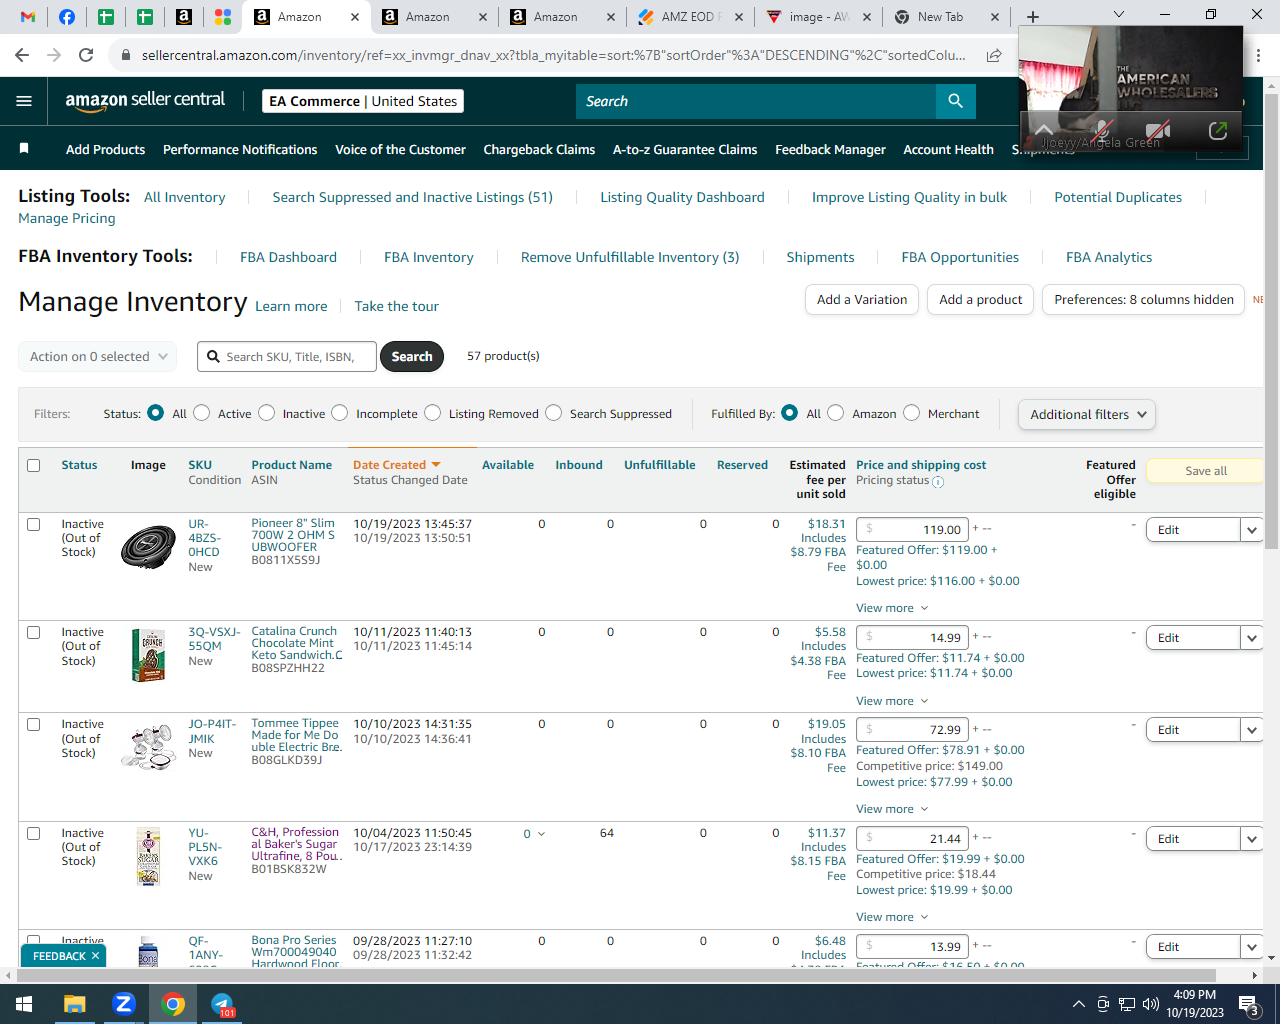Open the Seller Central hamburger menu
1280x1024 pixels.
pos(24,101)
